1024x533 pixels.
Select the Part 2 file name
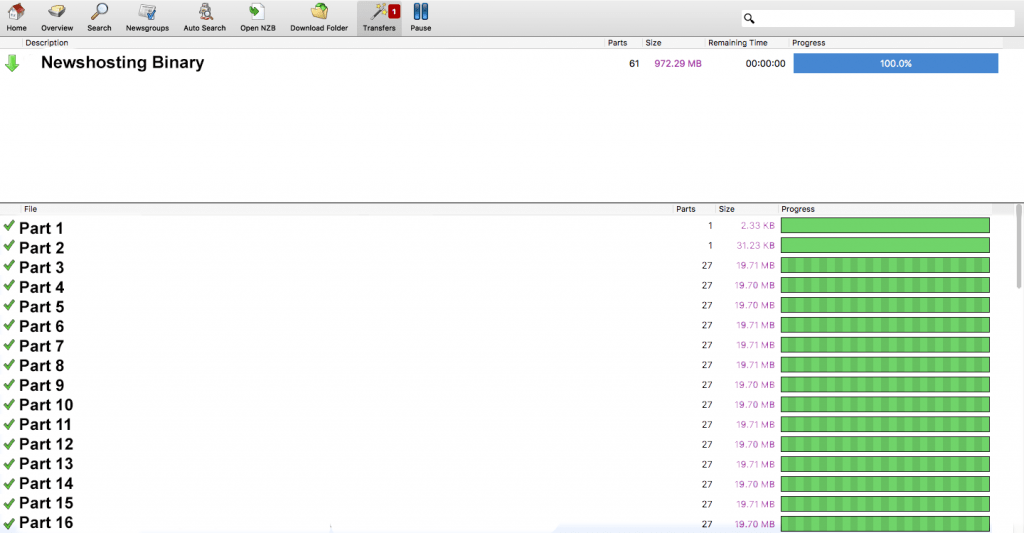(41, 248)
